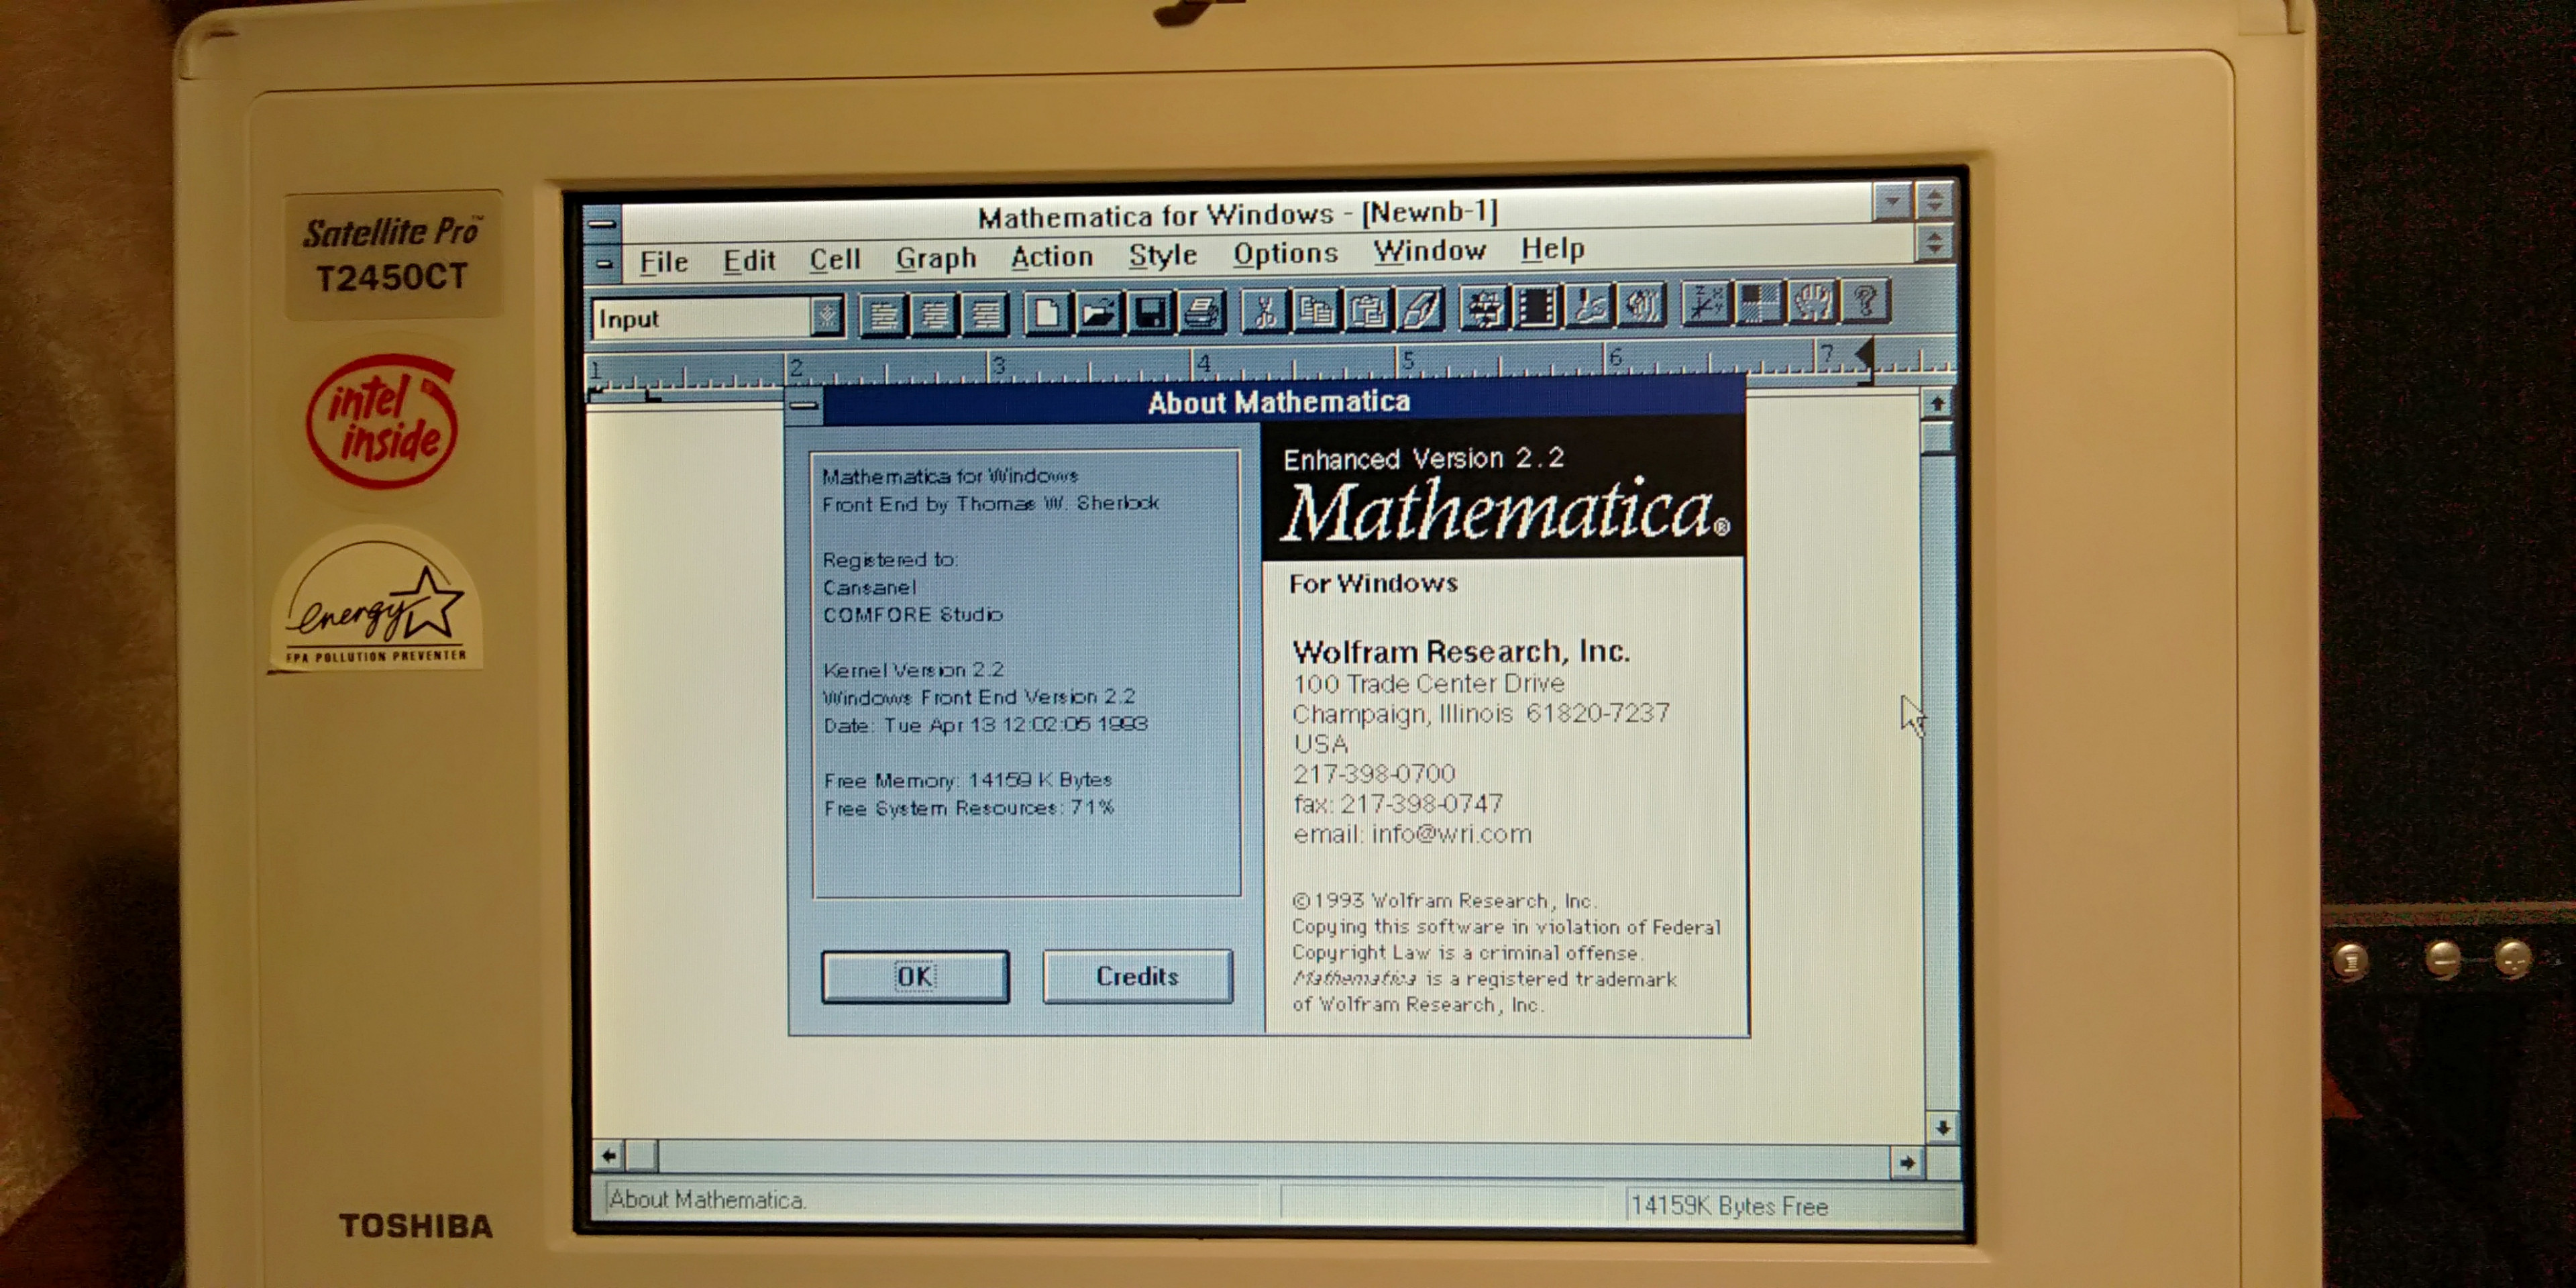This screenshot has width=2576, height=1288.
Task: Open the Cell menu
Action: pyautogui.click(x=835, y=259)
